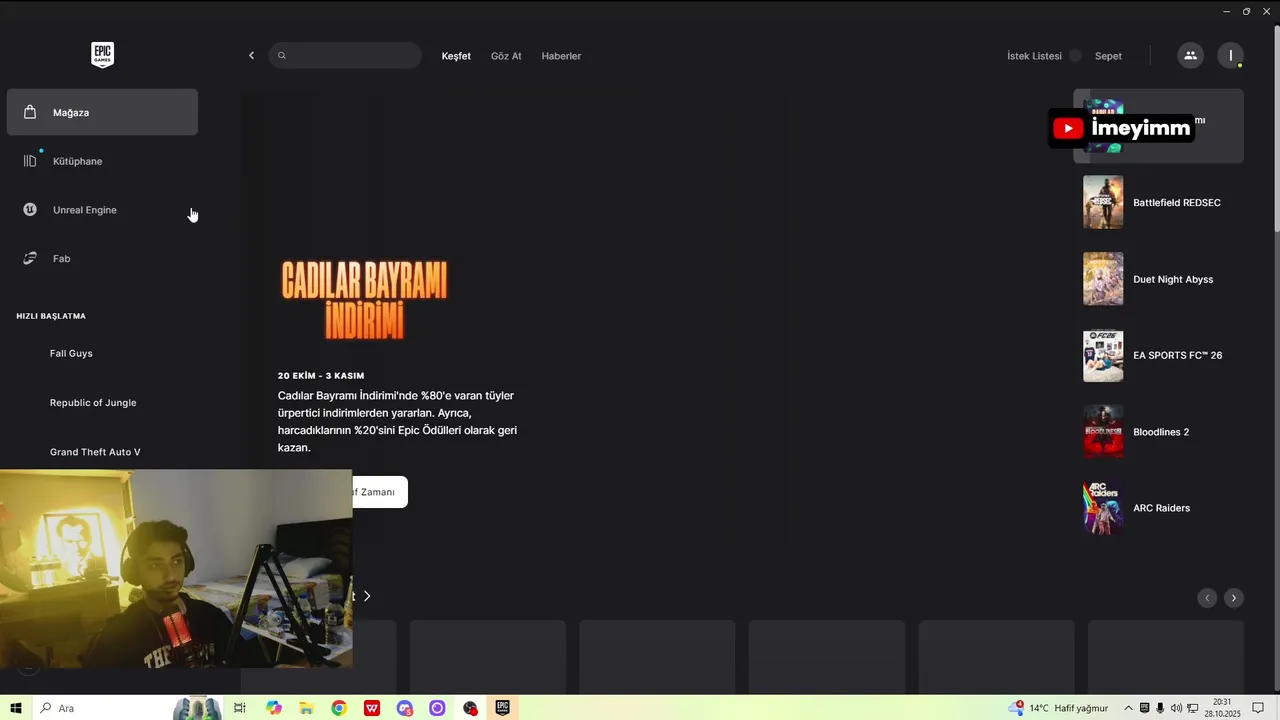
Task: Select ARC Raiders carousel item
Action: click(1158, 508)
